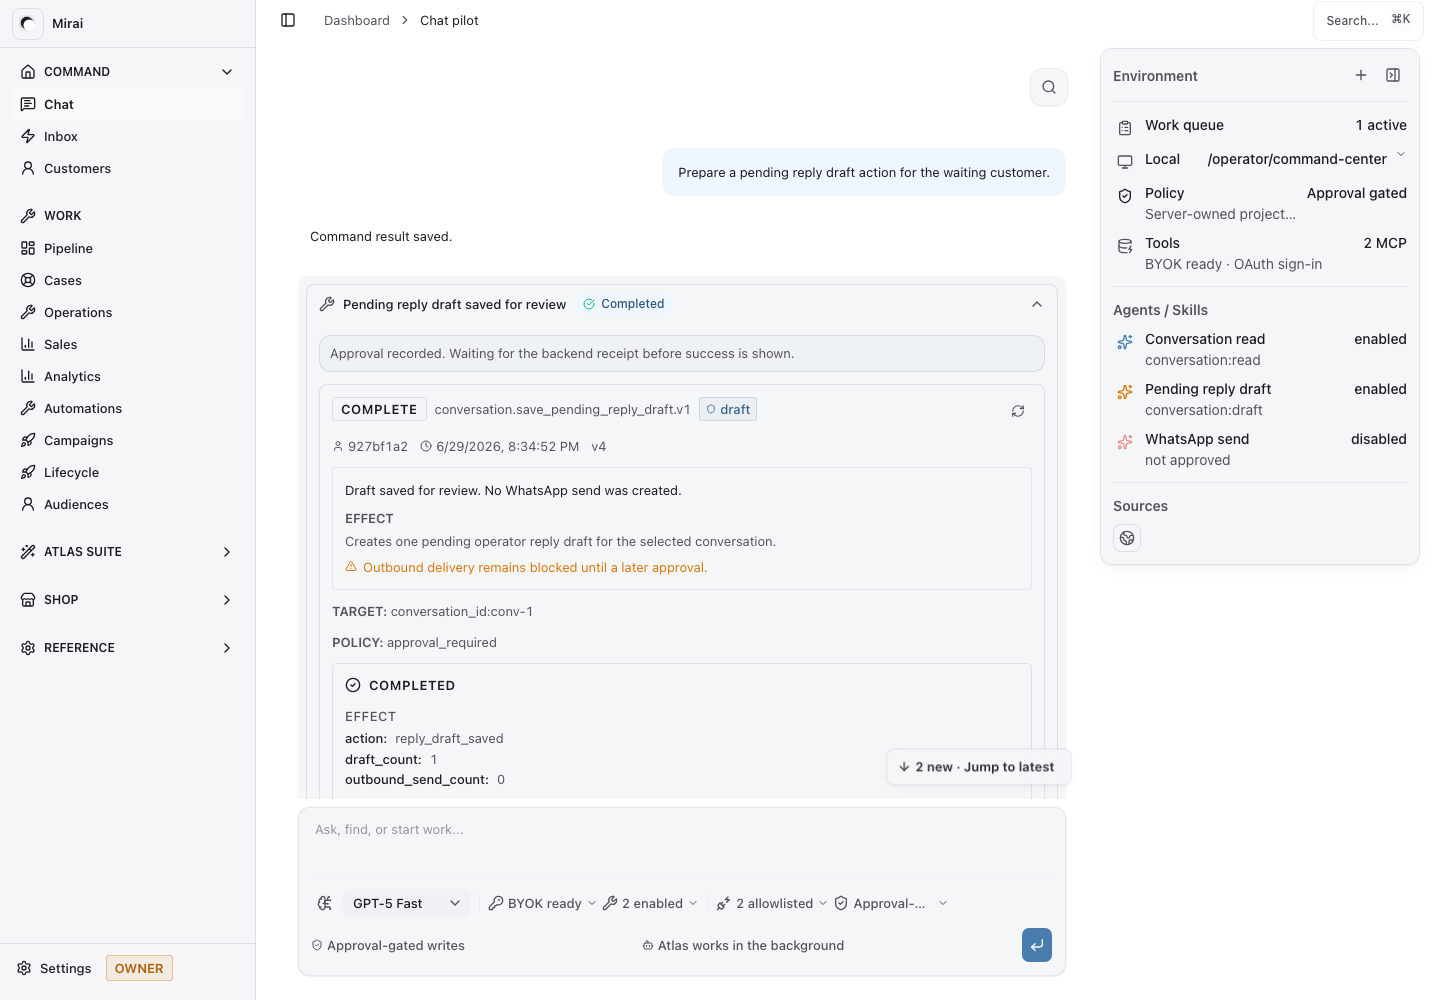The width and height of the screenshot is (1440, 1000).
Task: Open the BYOK ready dropdown
Action: pos(542,903)
